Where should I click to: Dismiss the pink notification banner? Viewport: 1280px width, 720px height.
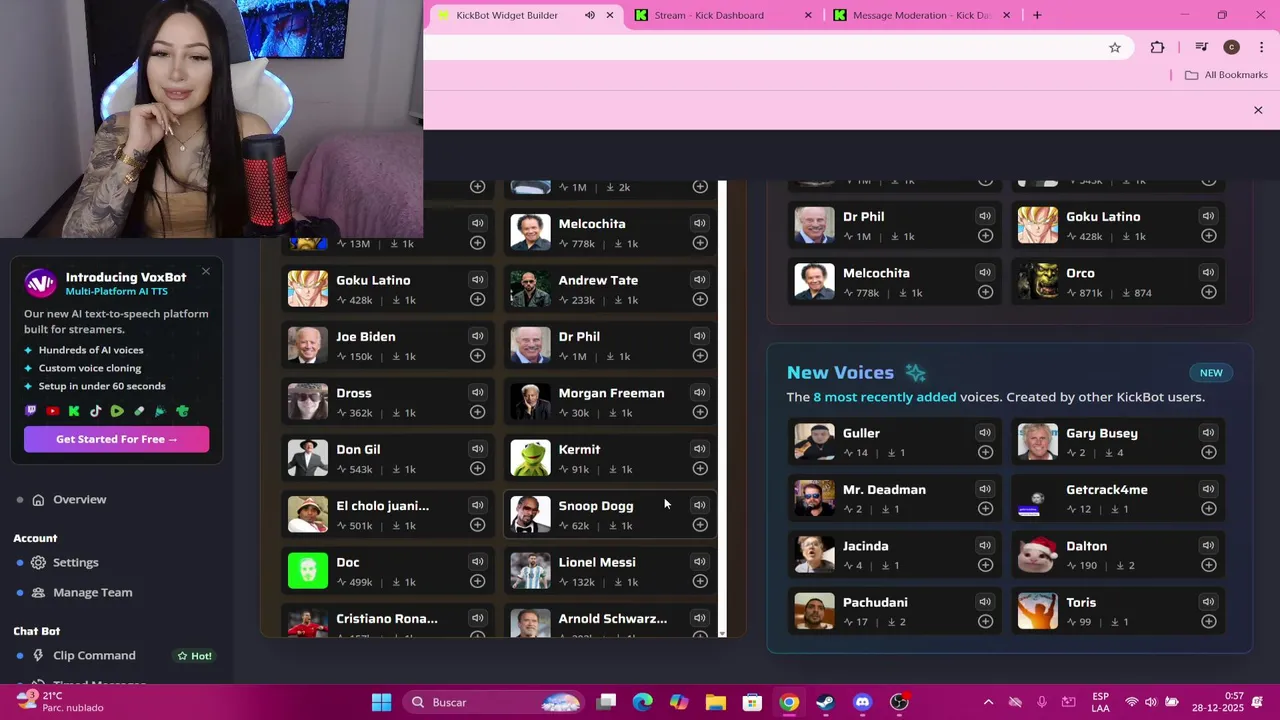[1258, 110]
